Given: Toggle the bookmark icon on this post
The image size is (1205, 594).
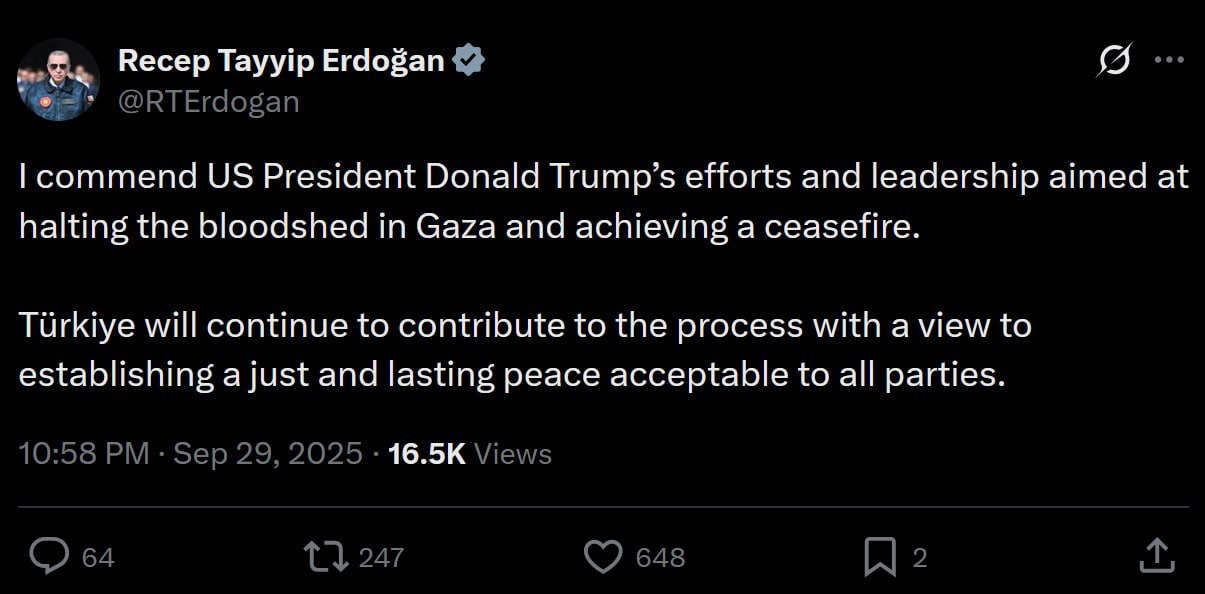Looking at the screenshot, I should [x=880, y=556].
